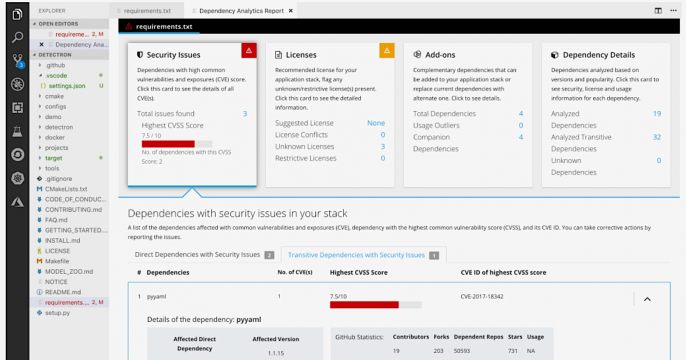
Task: Click the Kubernetes wheel icon in activity bar
Action: [x=18, y=178]
